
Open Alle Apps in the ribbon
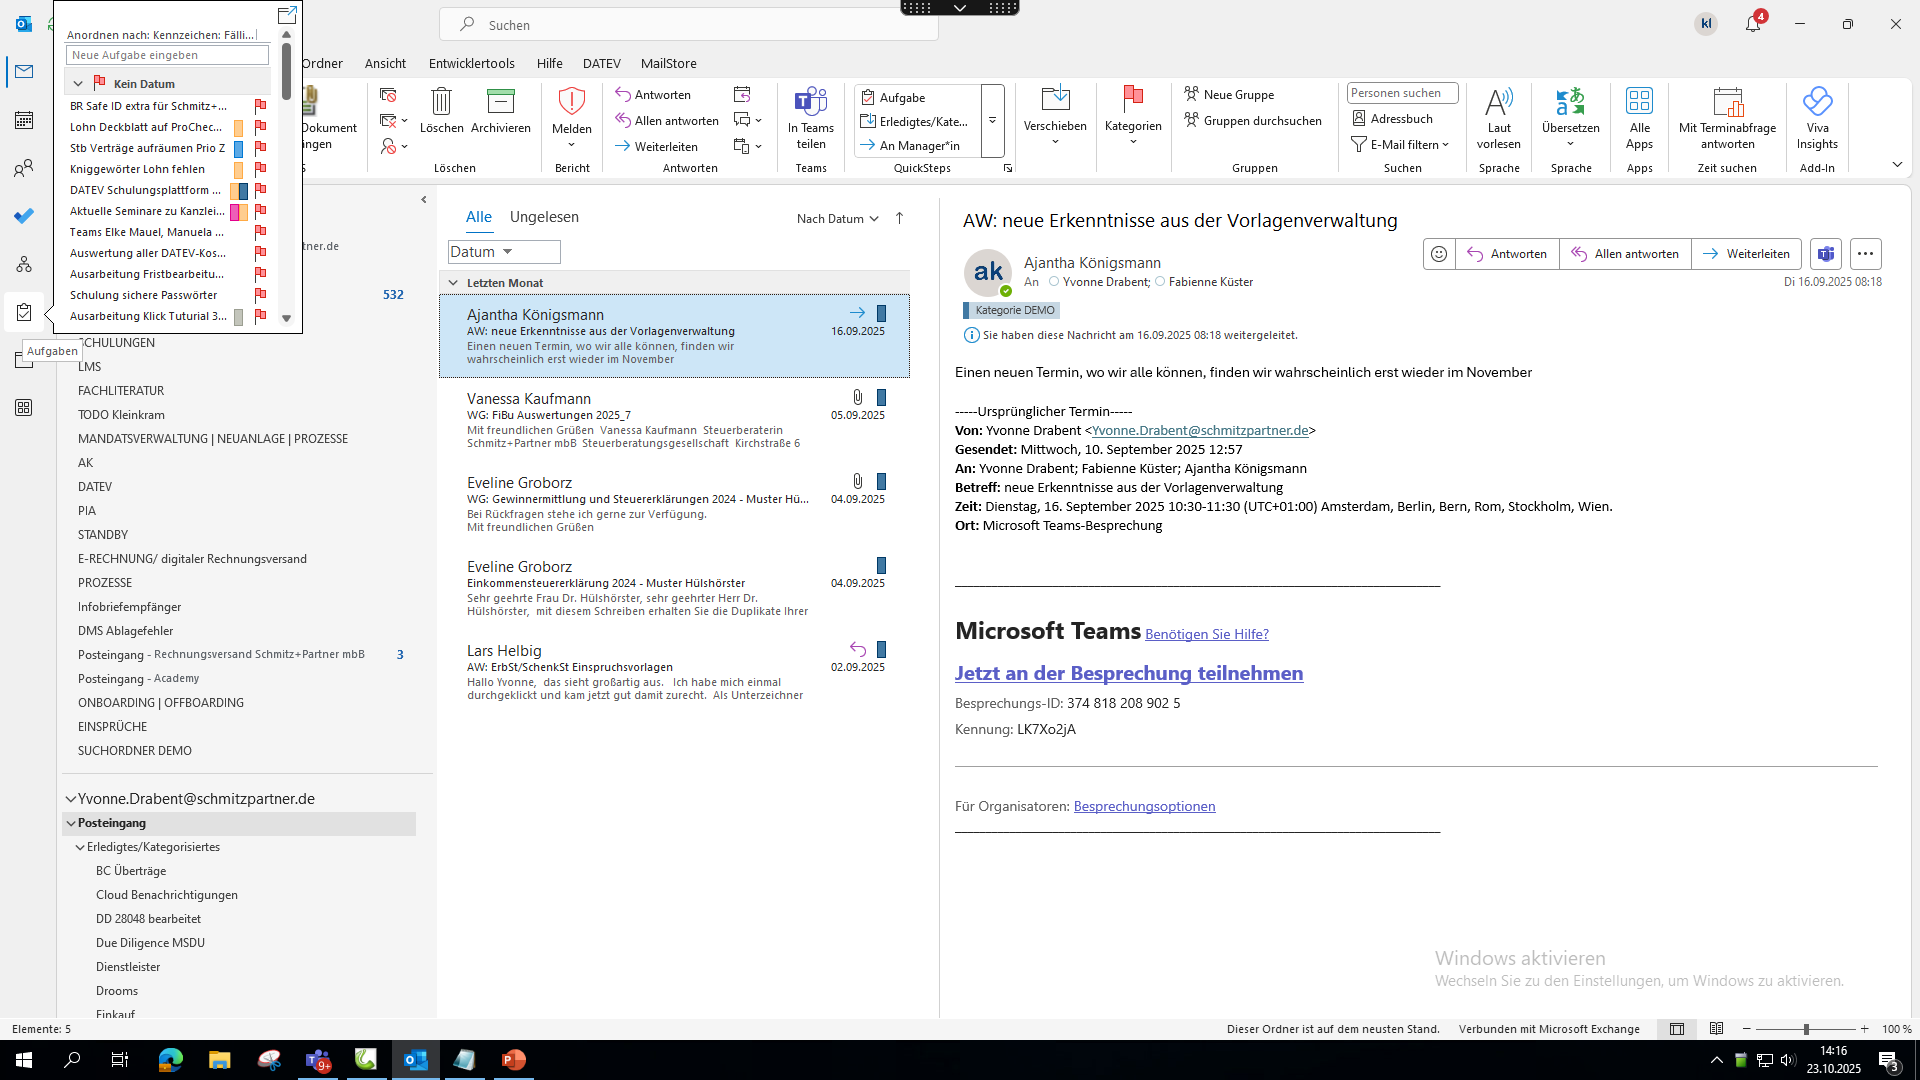pos(1640,119)
